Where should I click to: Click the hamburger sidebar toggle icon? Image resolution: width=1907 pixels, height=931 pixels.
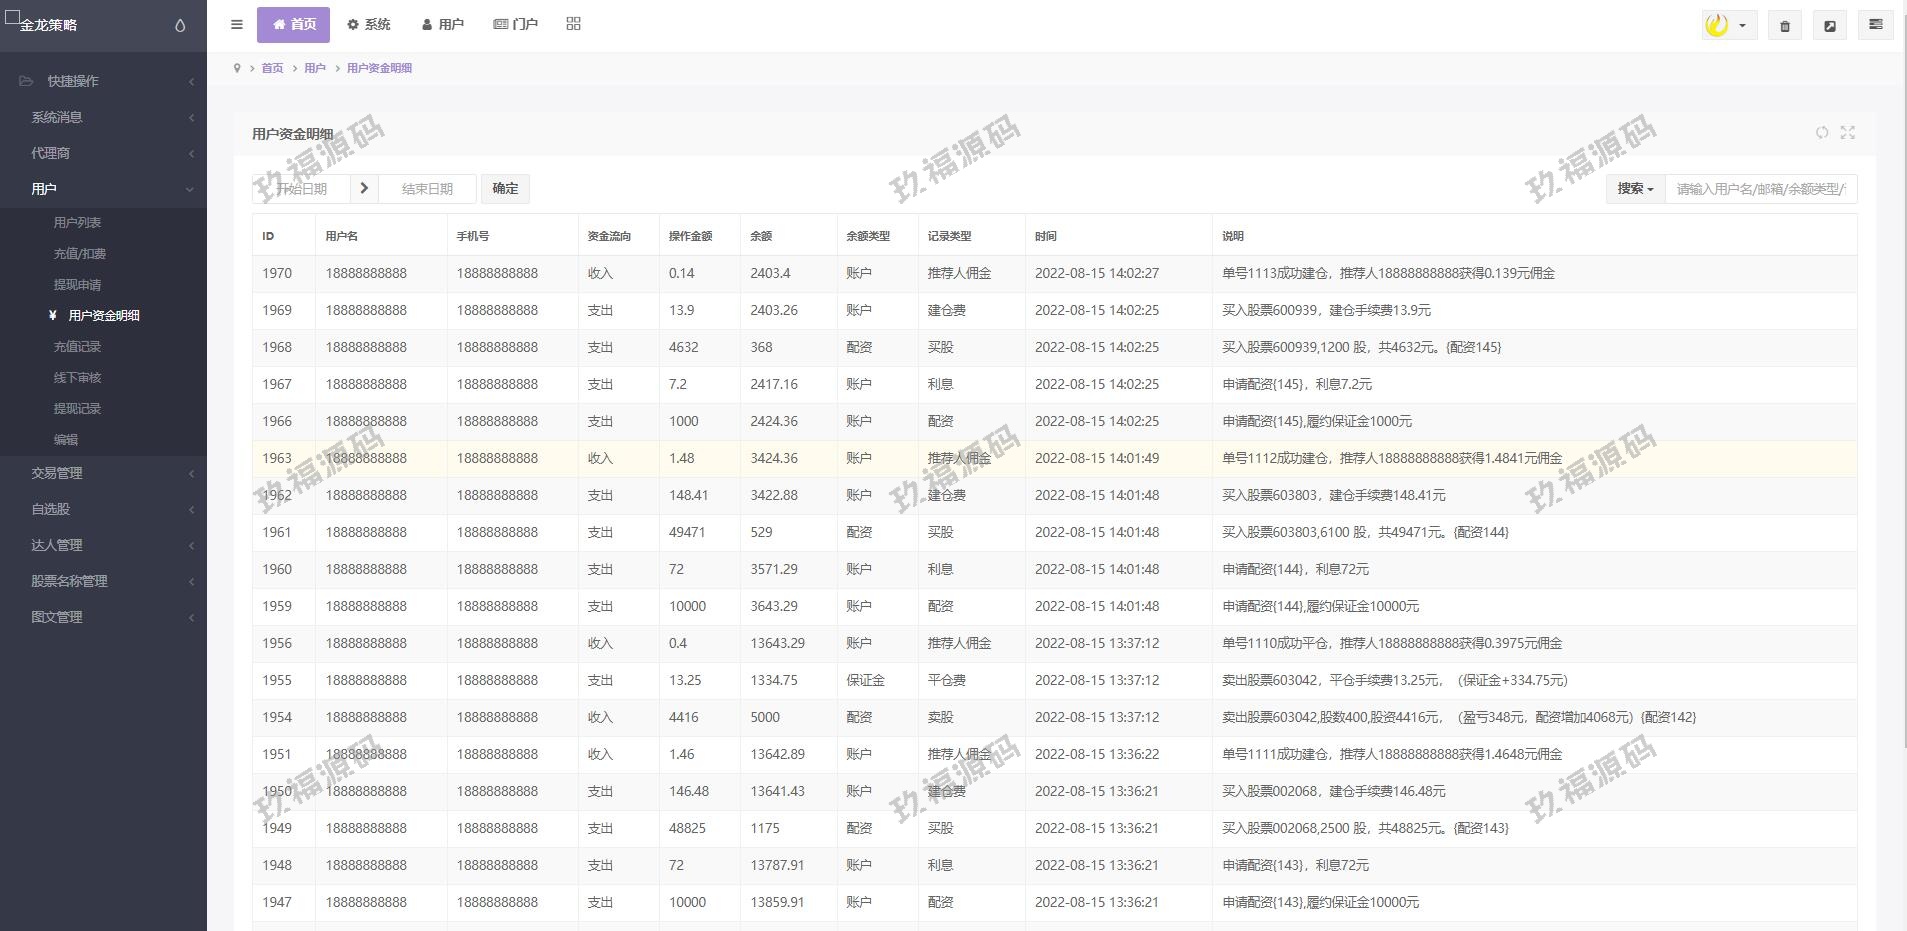(237, 25)
